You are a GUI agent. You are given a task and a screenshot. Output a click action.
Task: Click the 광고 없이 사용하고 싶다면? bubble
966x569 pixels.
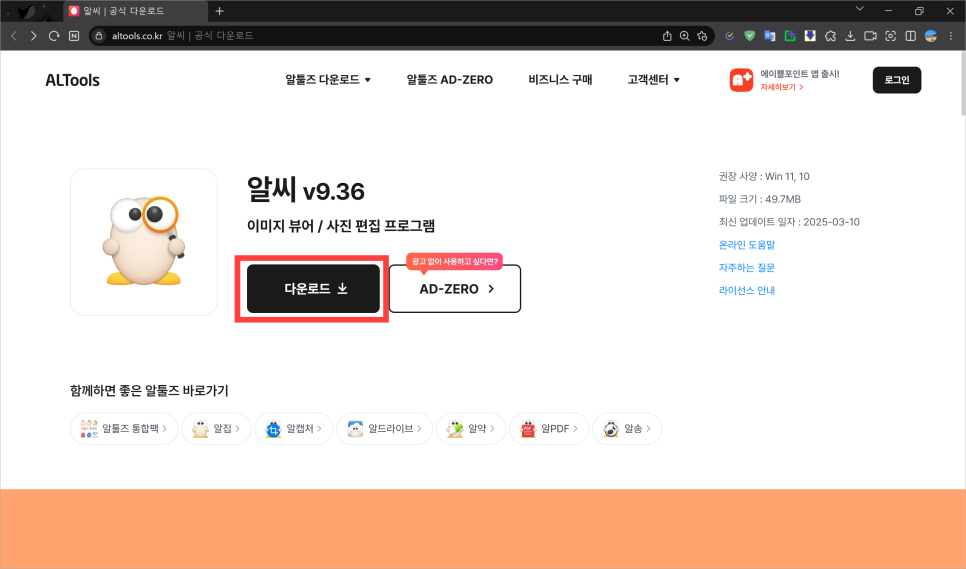[x=455, y=262]
